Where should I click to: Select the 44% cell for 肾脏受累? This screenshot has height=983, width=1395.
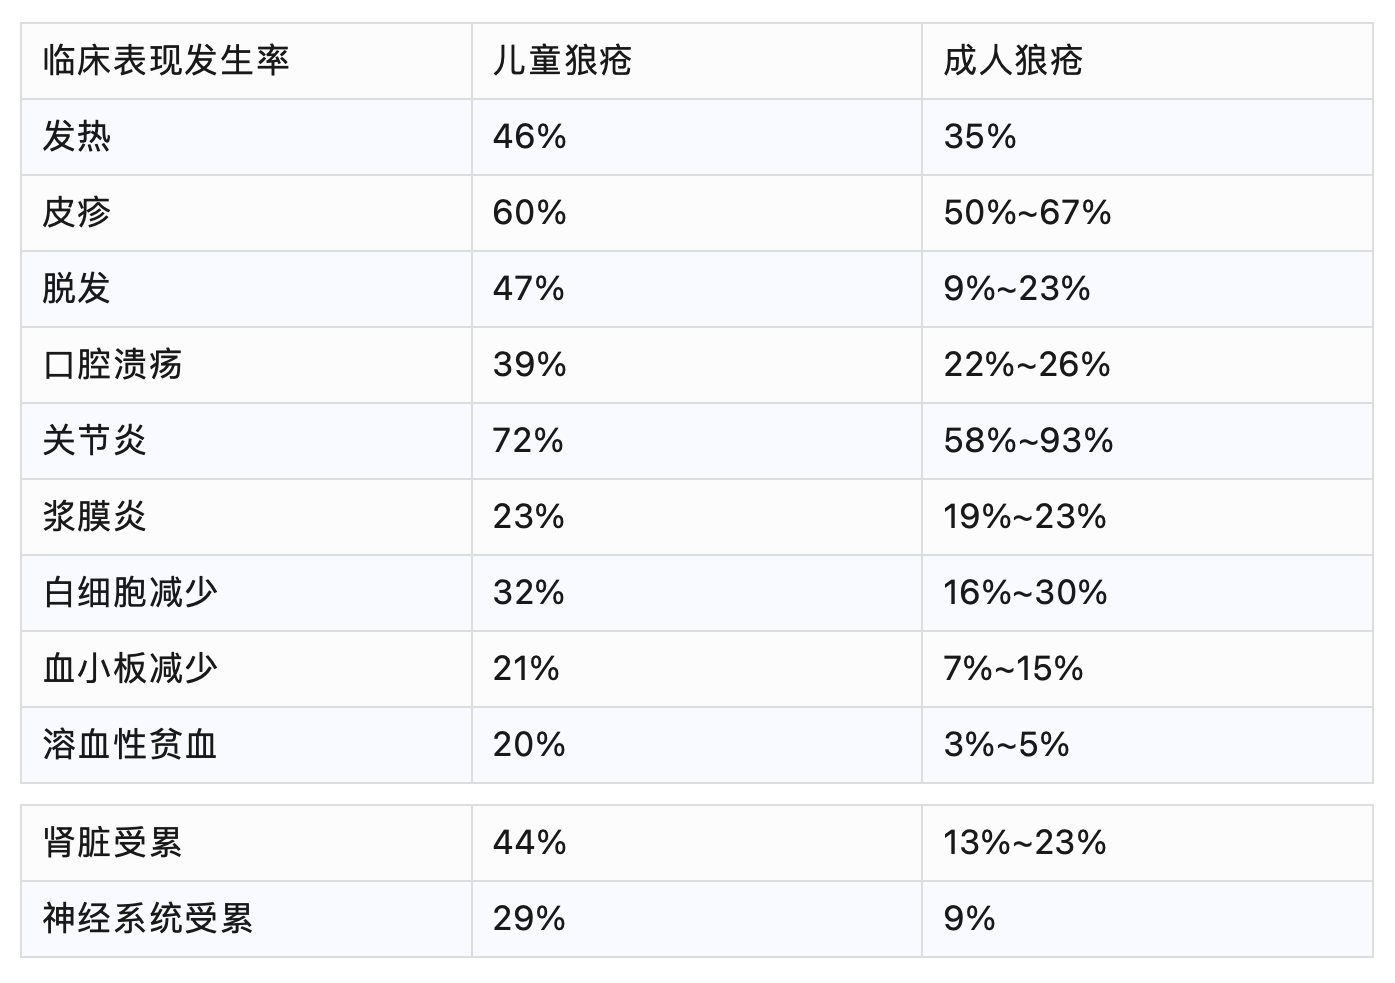coord(529,843)
